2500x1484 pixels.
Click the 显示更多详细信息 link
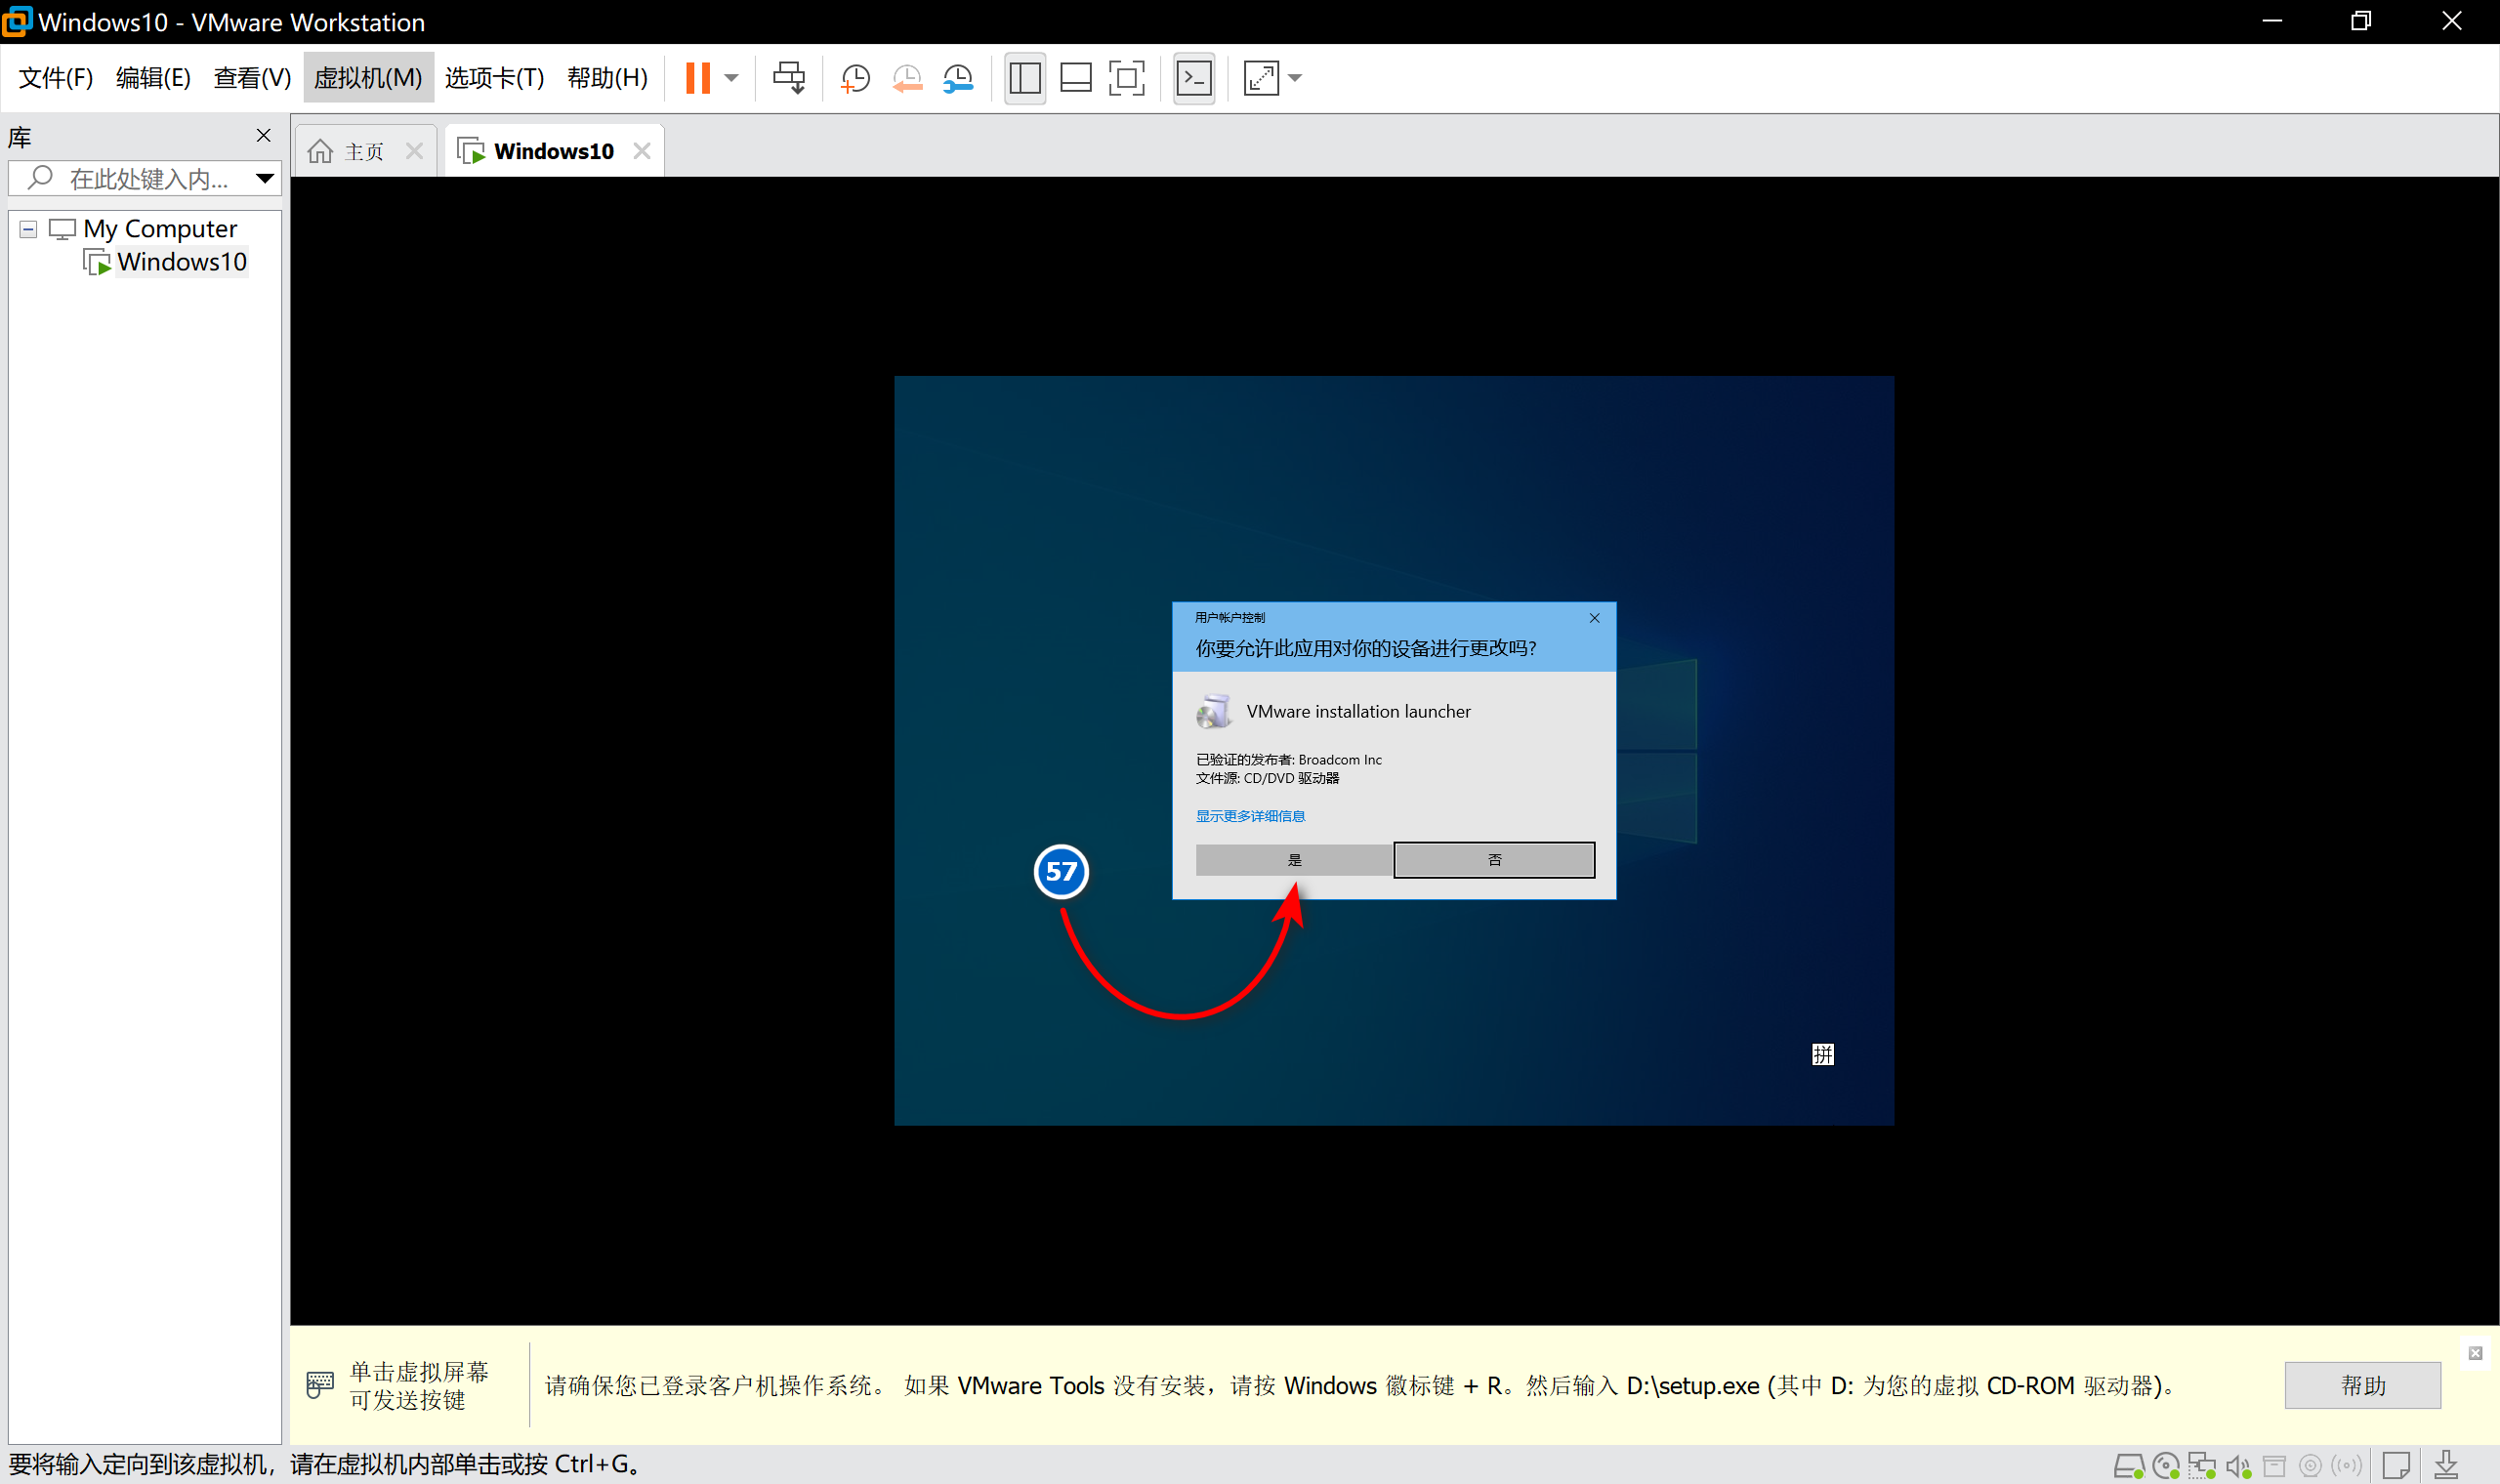(1250, 816)
